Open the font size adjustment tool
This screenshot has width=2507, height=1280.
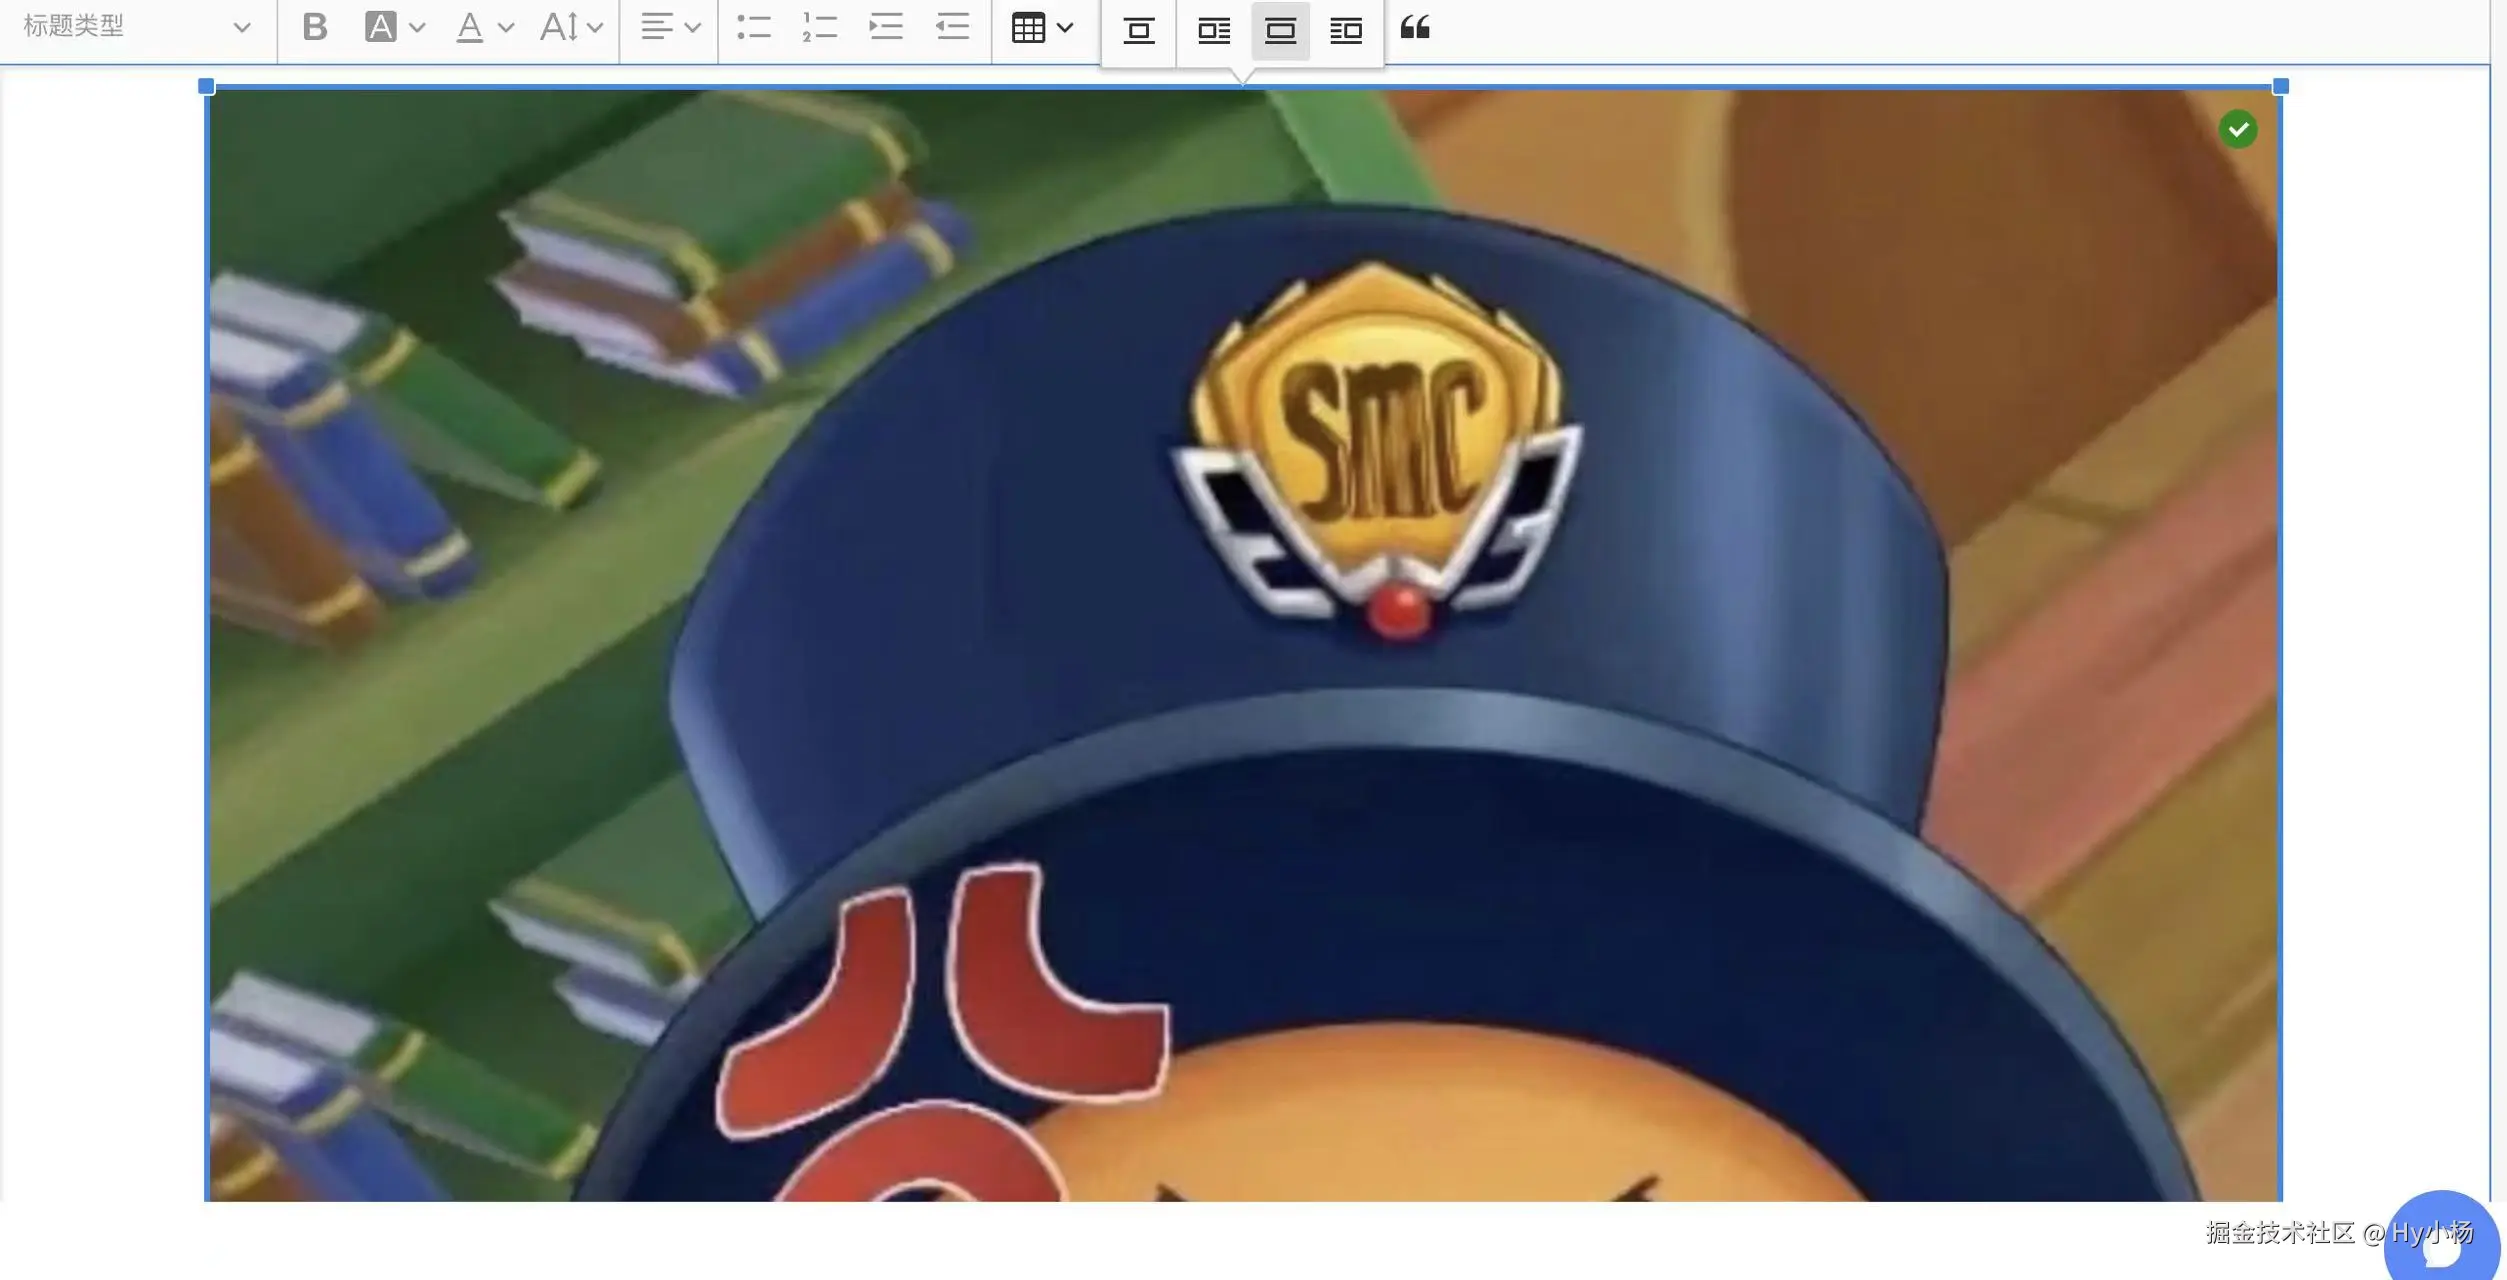[x=560, y=27]
